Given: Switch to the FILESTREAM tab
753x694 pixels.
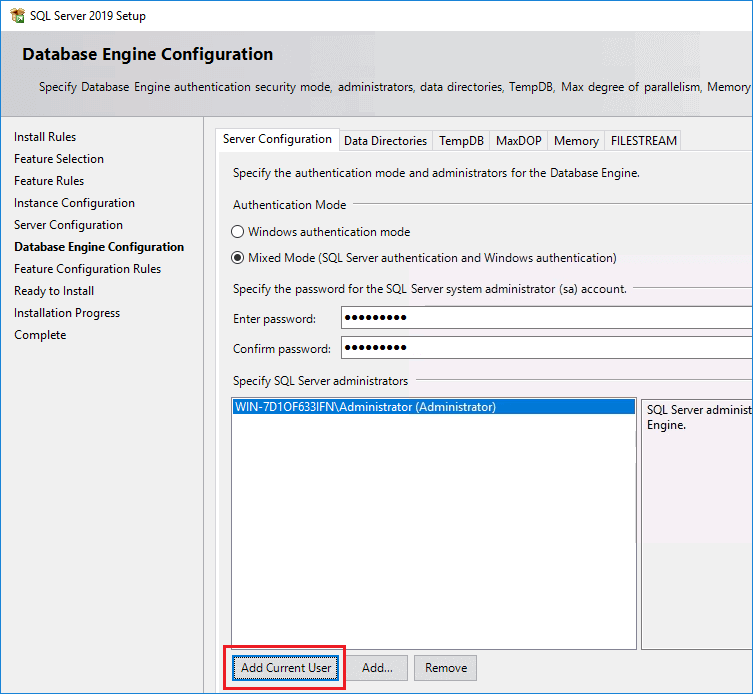Looking at the screenshot, I should [x=643, y=141].
